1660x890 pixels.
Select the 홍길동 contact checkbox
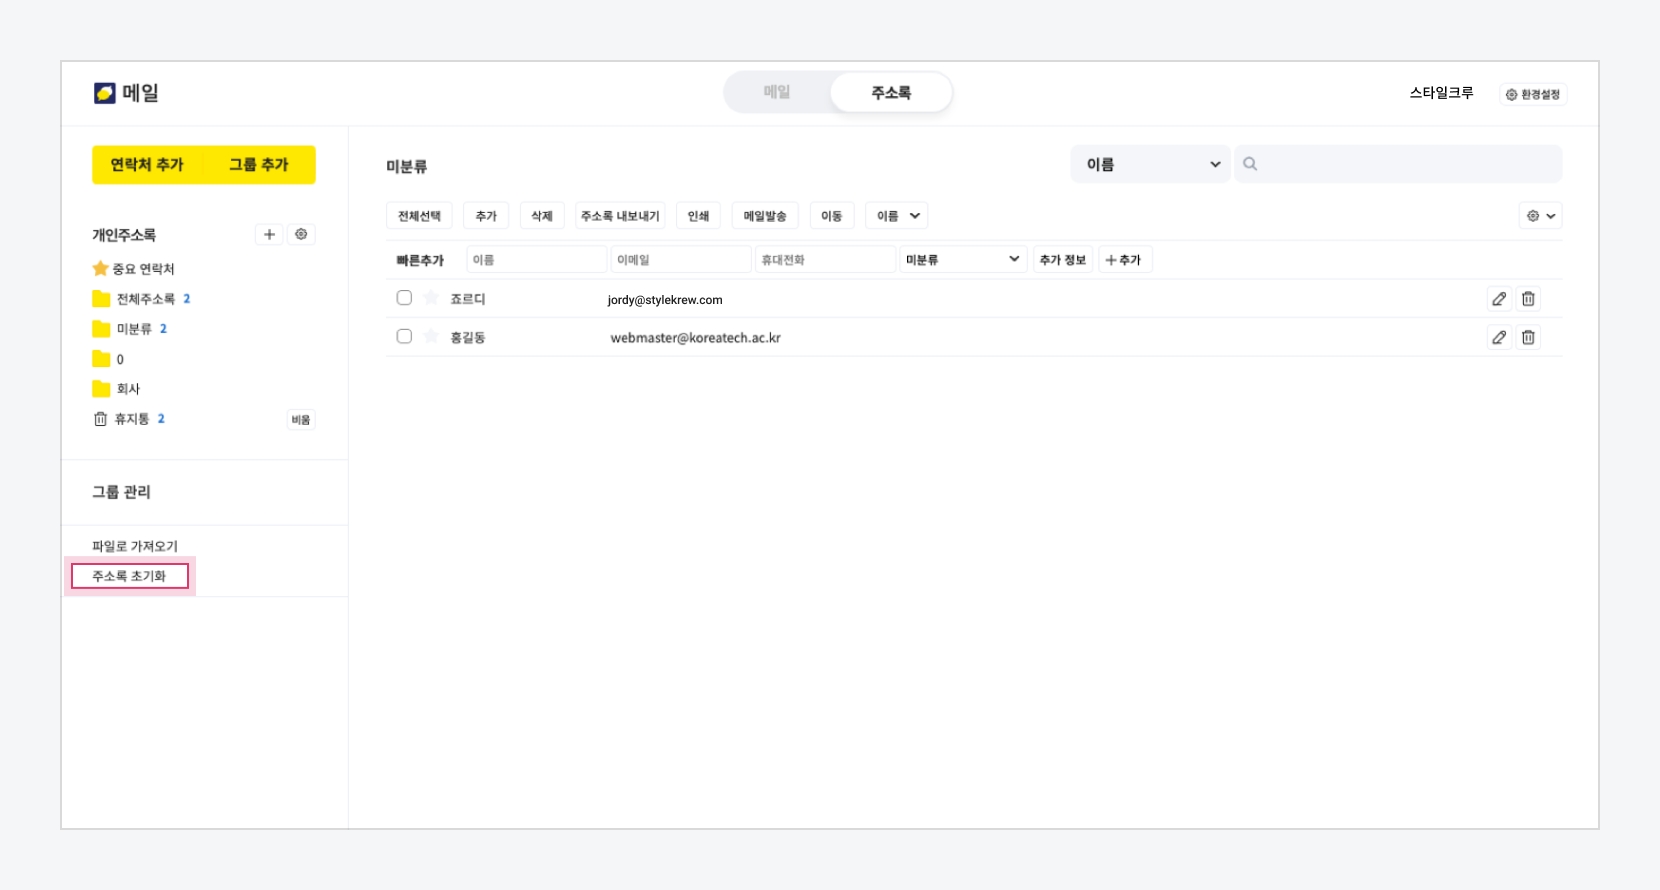[404, 337]
